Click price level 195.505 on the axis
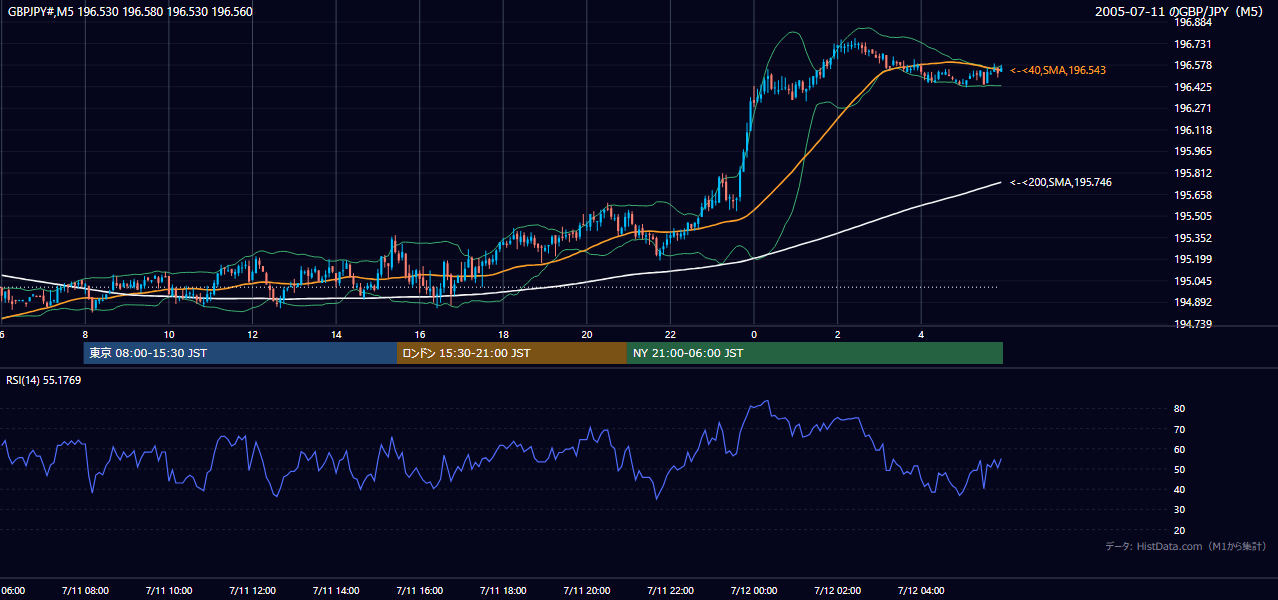This screenshot has width=1278, height=600. coord(1193,216)
